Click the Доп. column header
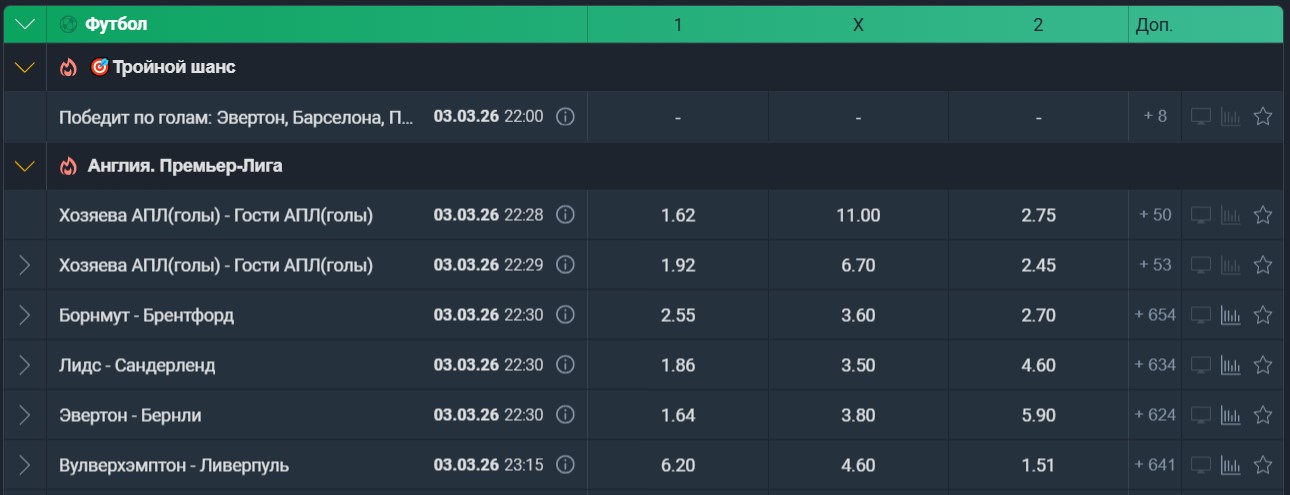Viewport: 1290px width, 495px height. pos(1154,25)
